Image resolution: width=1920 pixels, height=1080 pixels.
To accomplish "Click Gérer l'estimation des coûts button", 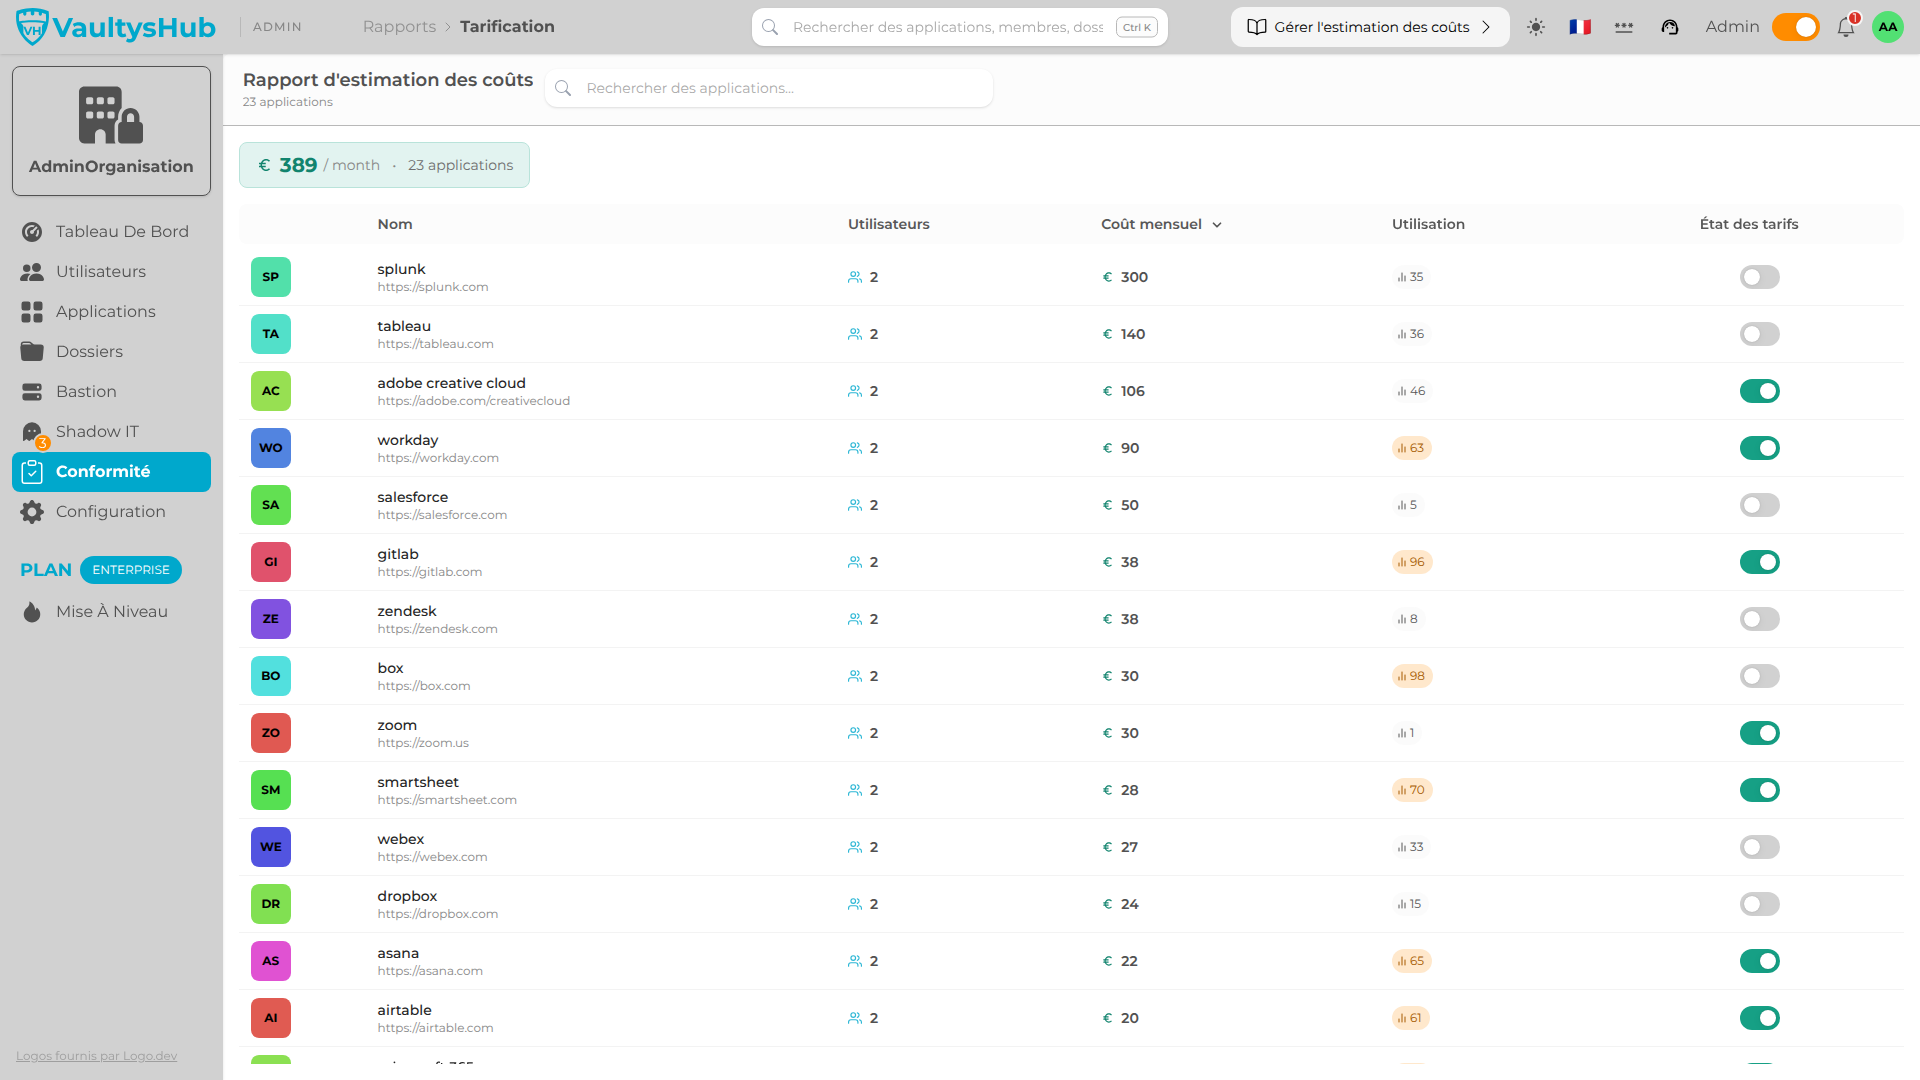I will [1370, 27].
